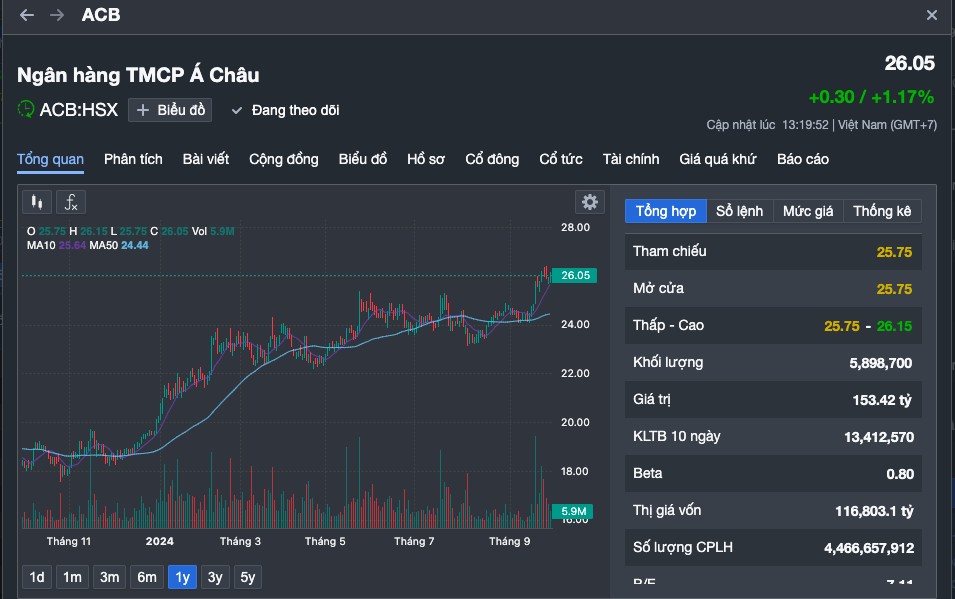Click Số lượng CPLH value 4,466,657,912

coord(869,548)
